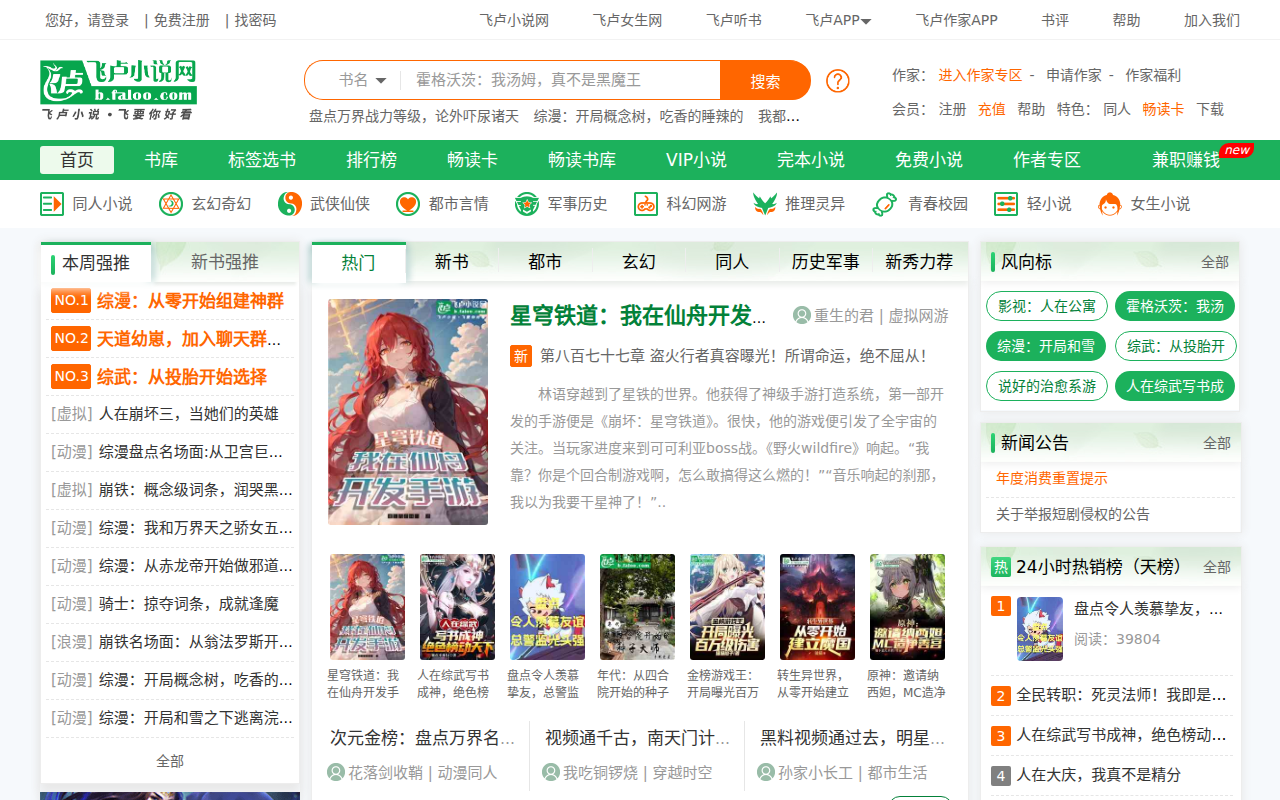Open the 转生异世界 book cover
Viewport: 1280px width, 800px height.
(817, 607)
